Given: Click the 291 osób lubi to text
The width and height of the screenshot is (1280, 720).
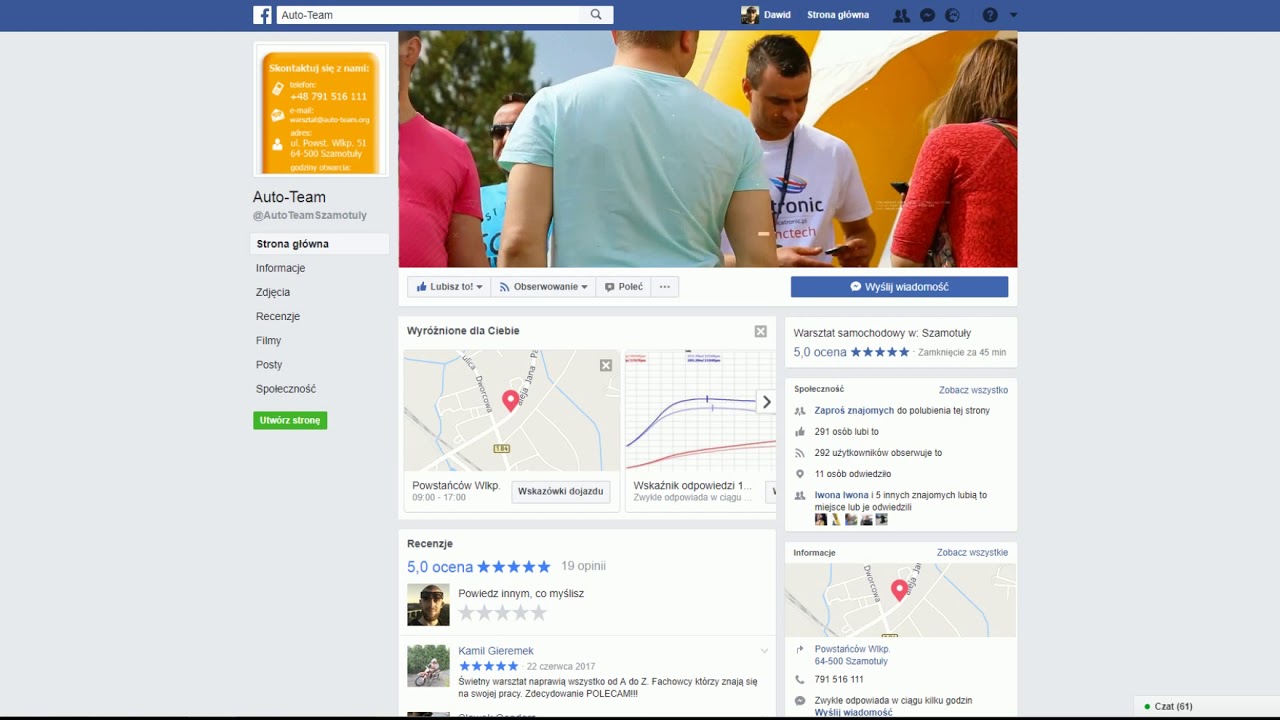Looking at the screenshot, I should 847,432.
